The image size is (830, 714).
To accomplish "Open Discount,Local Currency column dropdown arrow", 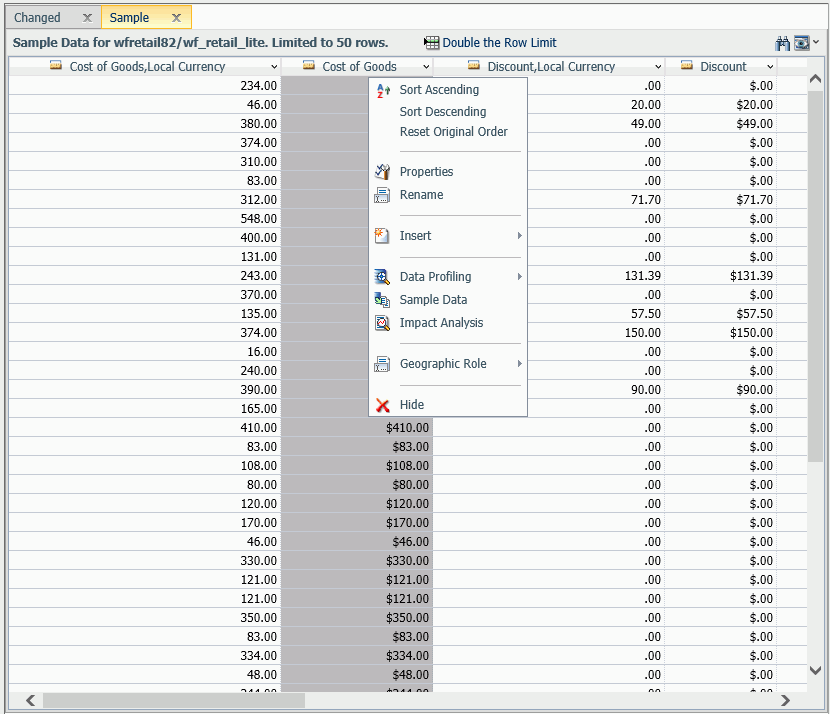I will [x=658, y=67].
